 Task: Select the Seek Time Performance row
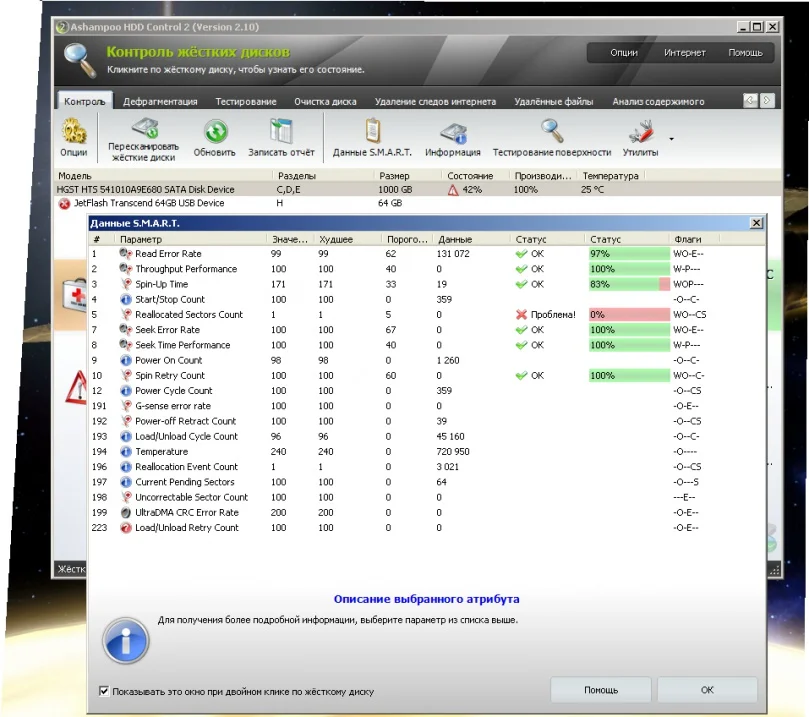point(426,345)
